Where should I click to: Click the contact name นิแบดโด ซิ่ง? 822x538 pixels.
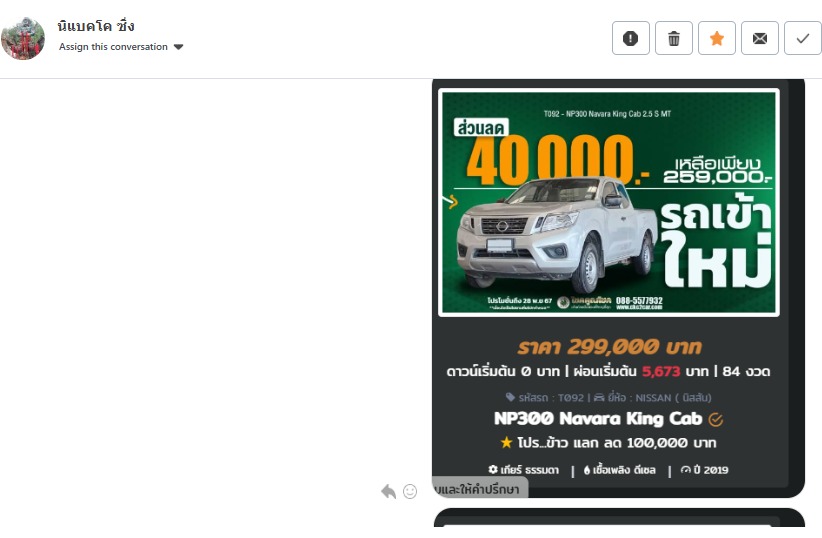tap(96, 25)
